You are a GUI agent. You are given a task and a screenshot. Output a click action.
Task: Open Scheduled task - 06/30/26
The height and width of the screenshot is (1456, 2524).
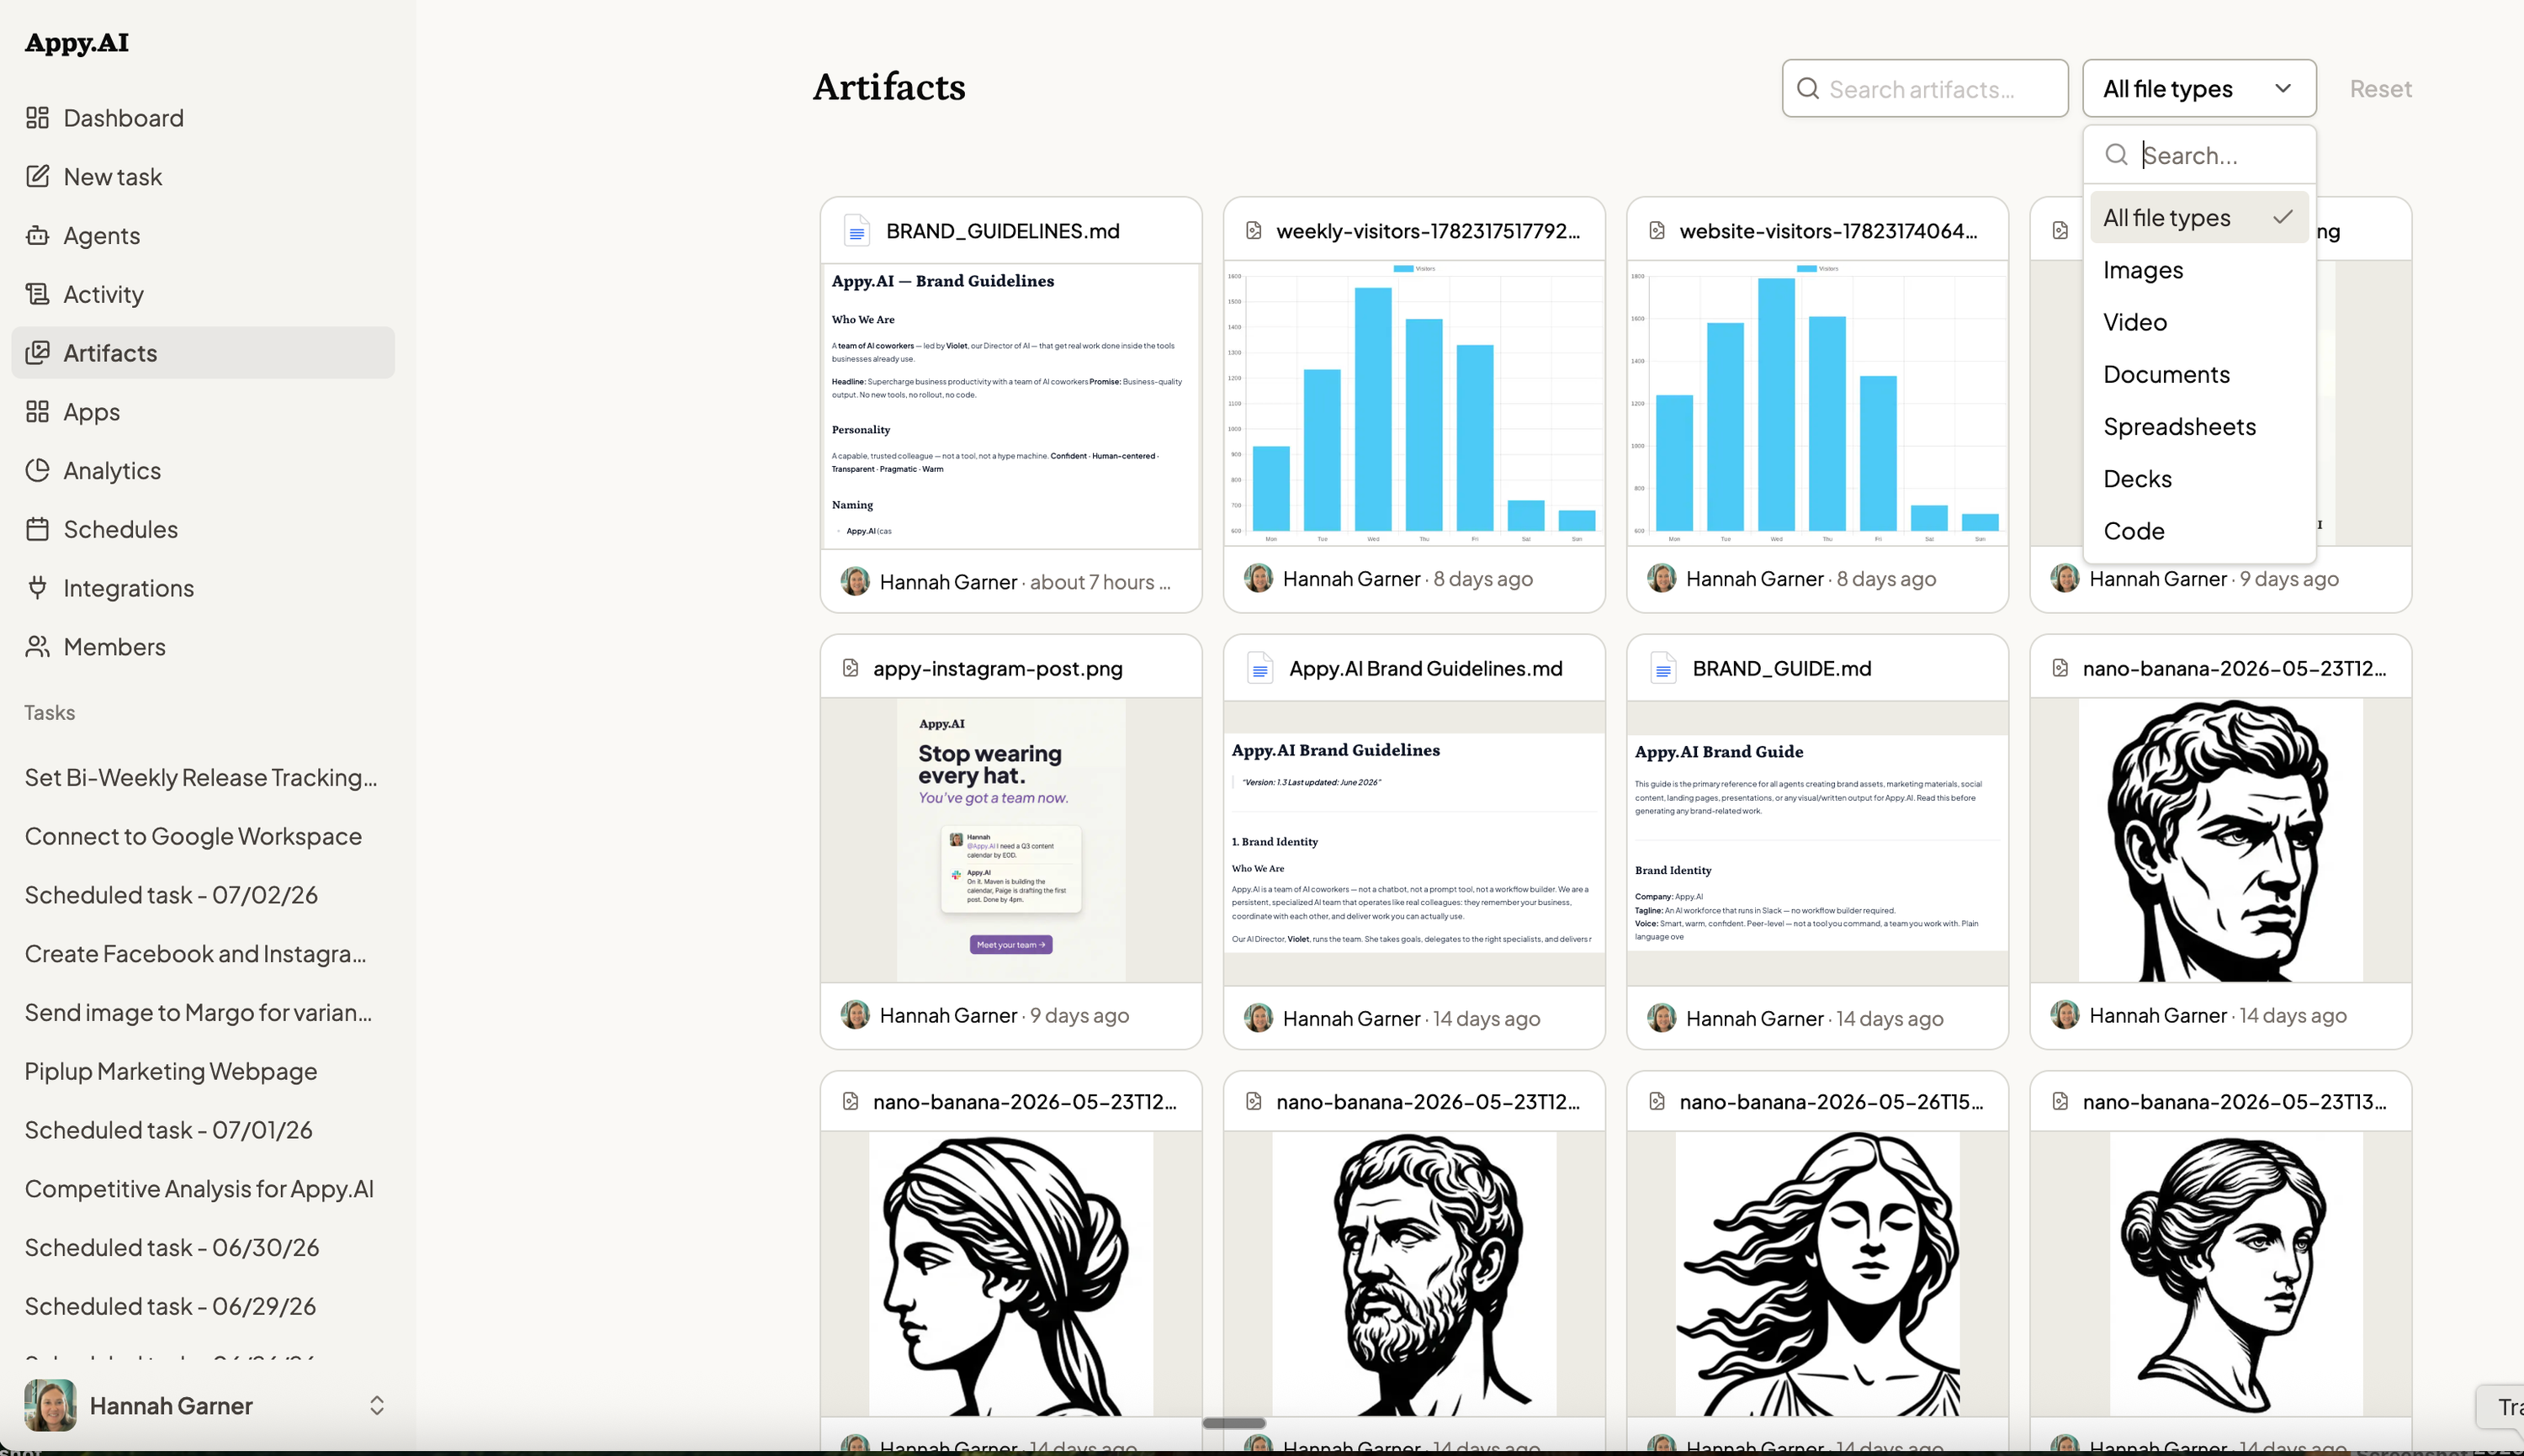172,1247
